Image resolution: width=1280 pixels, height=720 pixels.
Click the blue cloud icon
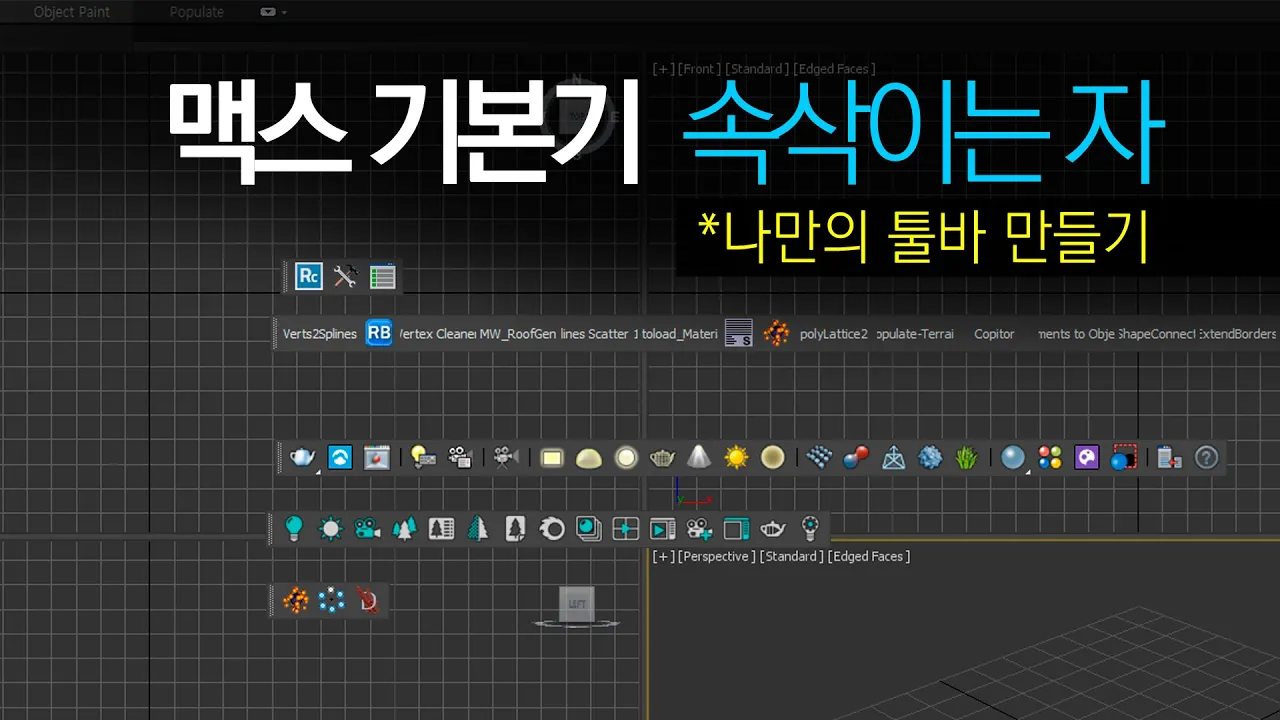[x=340, y=457]
